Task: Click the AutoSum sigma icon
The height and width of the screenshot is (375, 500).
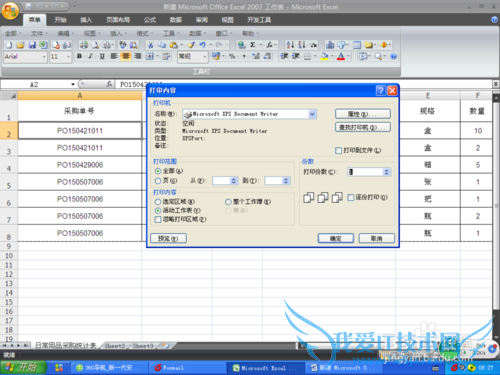Action: (x=253, y=45)
